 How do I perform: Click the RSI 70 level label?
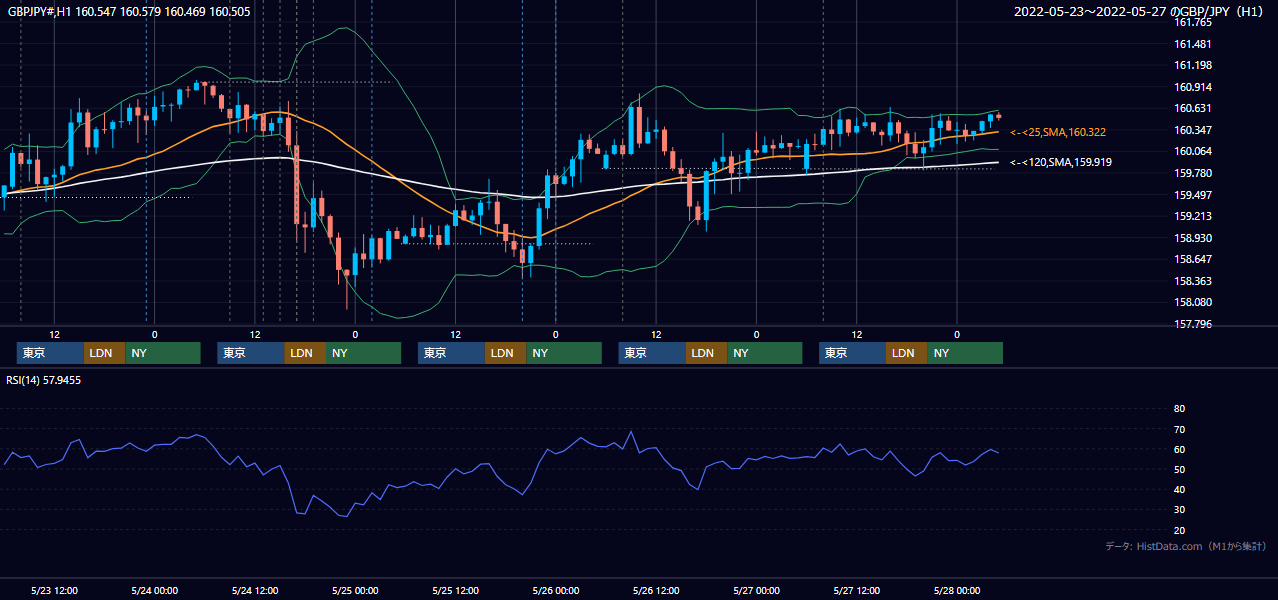1179,429
